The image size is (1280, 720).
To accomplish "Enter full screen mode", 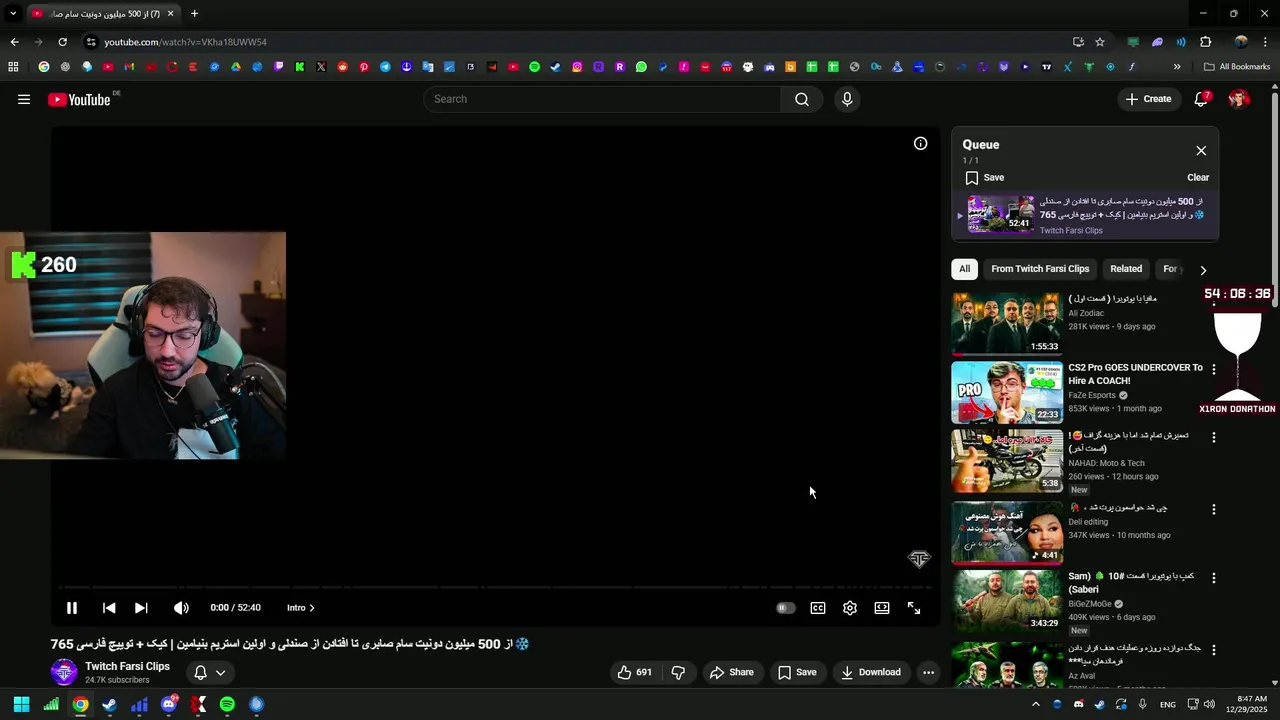I will point(914,608).
